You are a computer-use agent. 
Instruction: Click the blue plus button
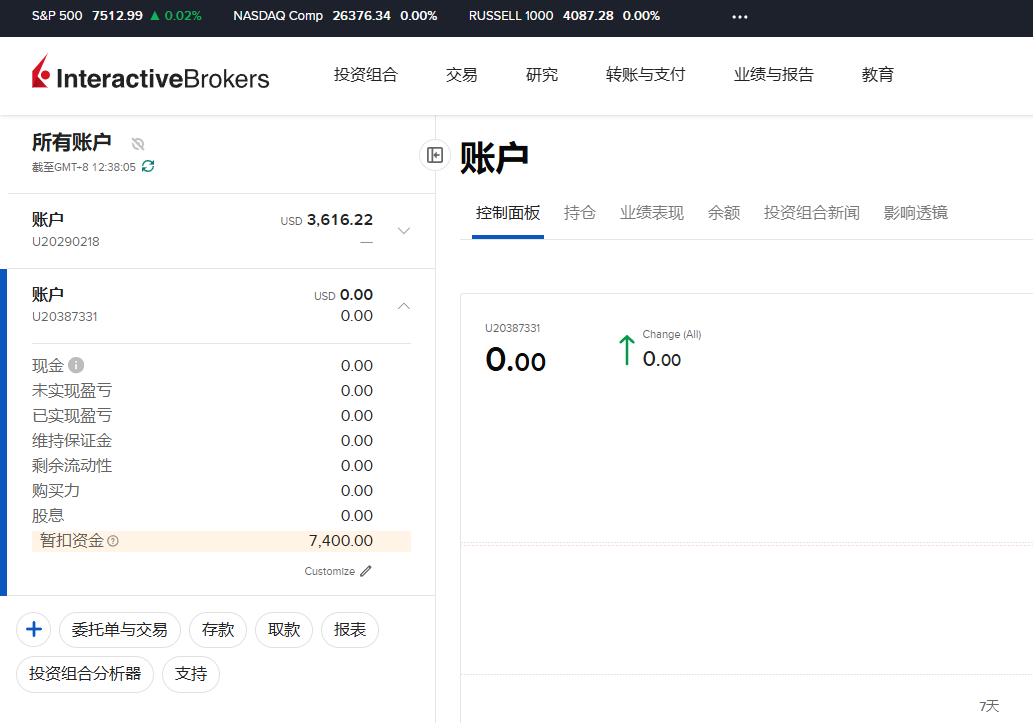click(x=34, y=629)
